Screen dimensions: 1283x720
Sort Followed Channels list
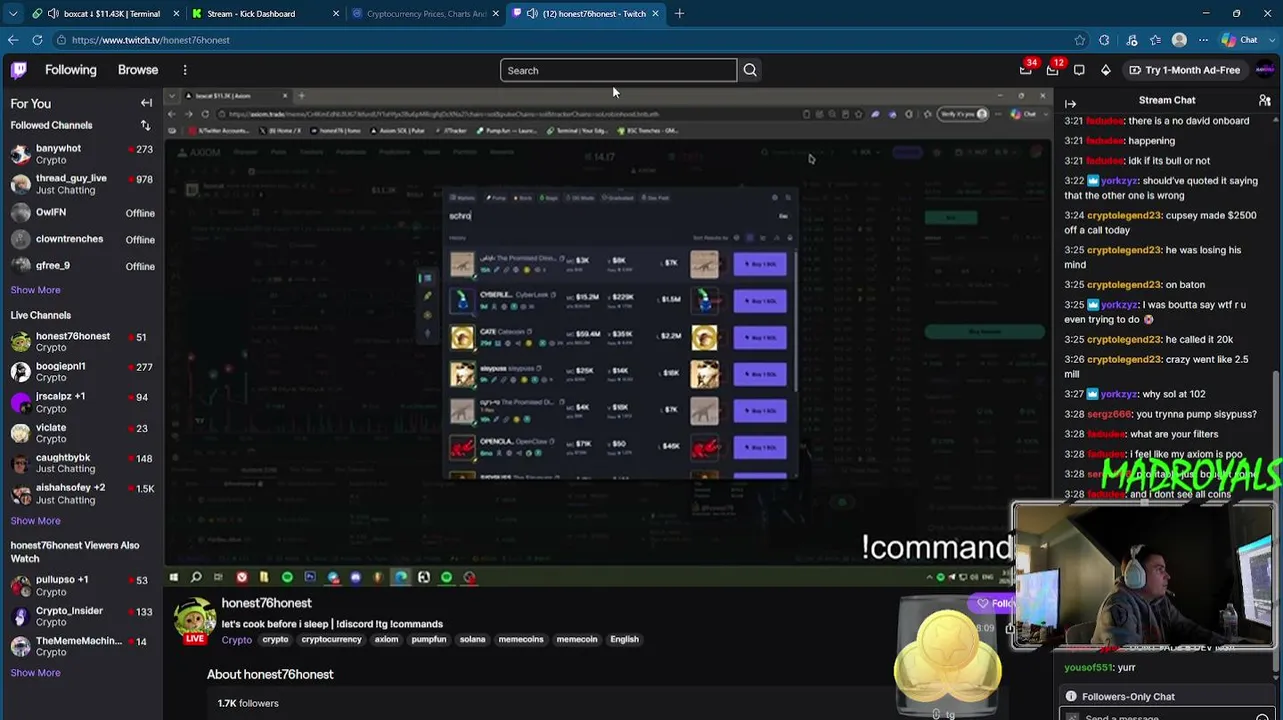(x=145, y=125)
